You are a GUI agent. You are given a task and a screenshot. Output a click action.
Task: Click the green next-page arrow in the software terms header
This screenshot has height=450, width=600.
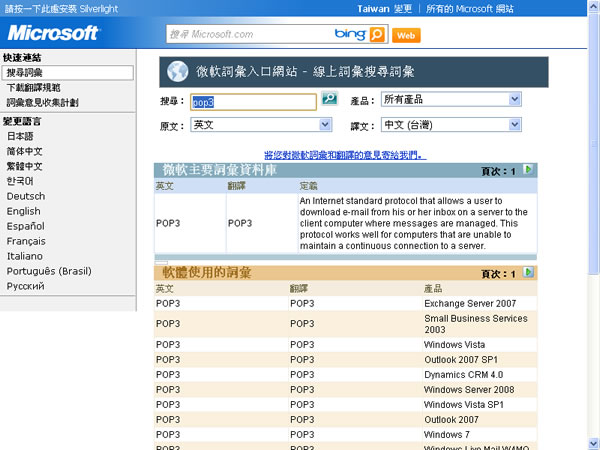[x=529, y=272]
